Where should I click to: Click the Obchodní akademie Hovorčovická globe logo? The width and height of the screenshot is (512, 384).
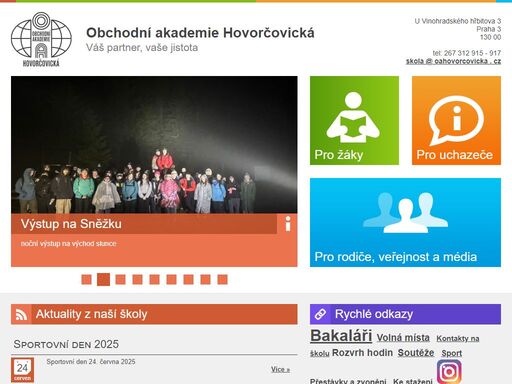tap(41, 39)
